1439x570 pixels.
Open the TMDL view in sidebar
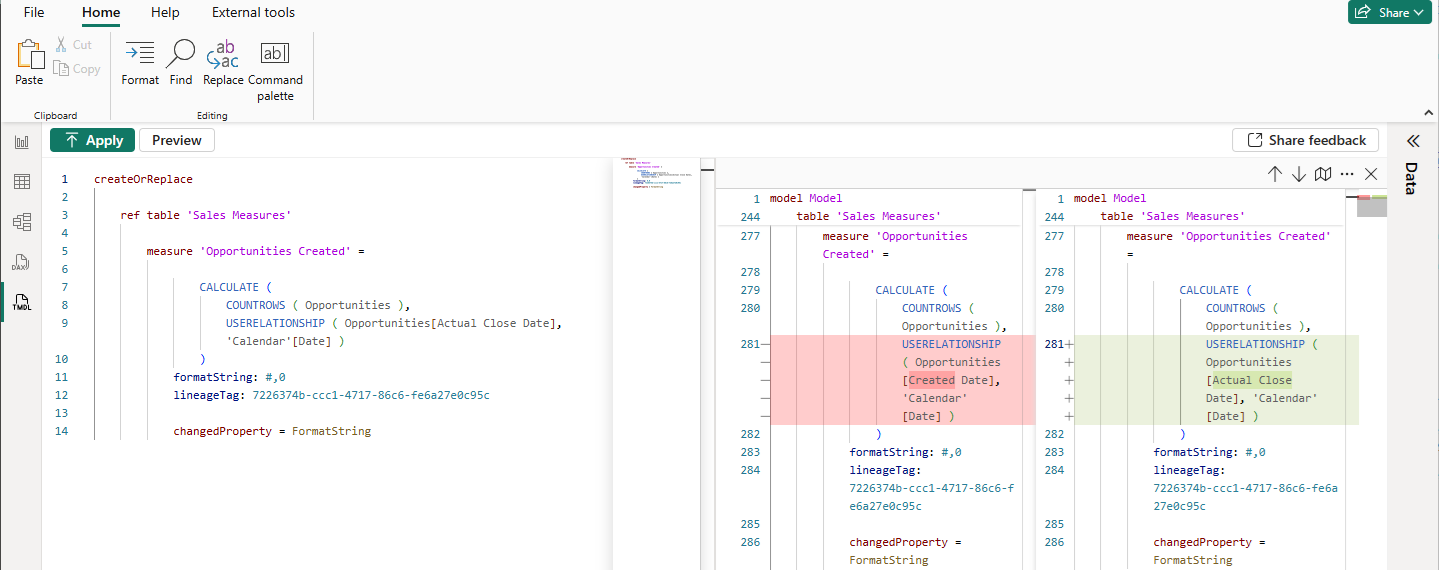pyautogui.click(x=21, y=301)
